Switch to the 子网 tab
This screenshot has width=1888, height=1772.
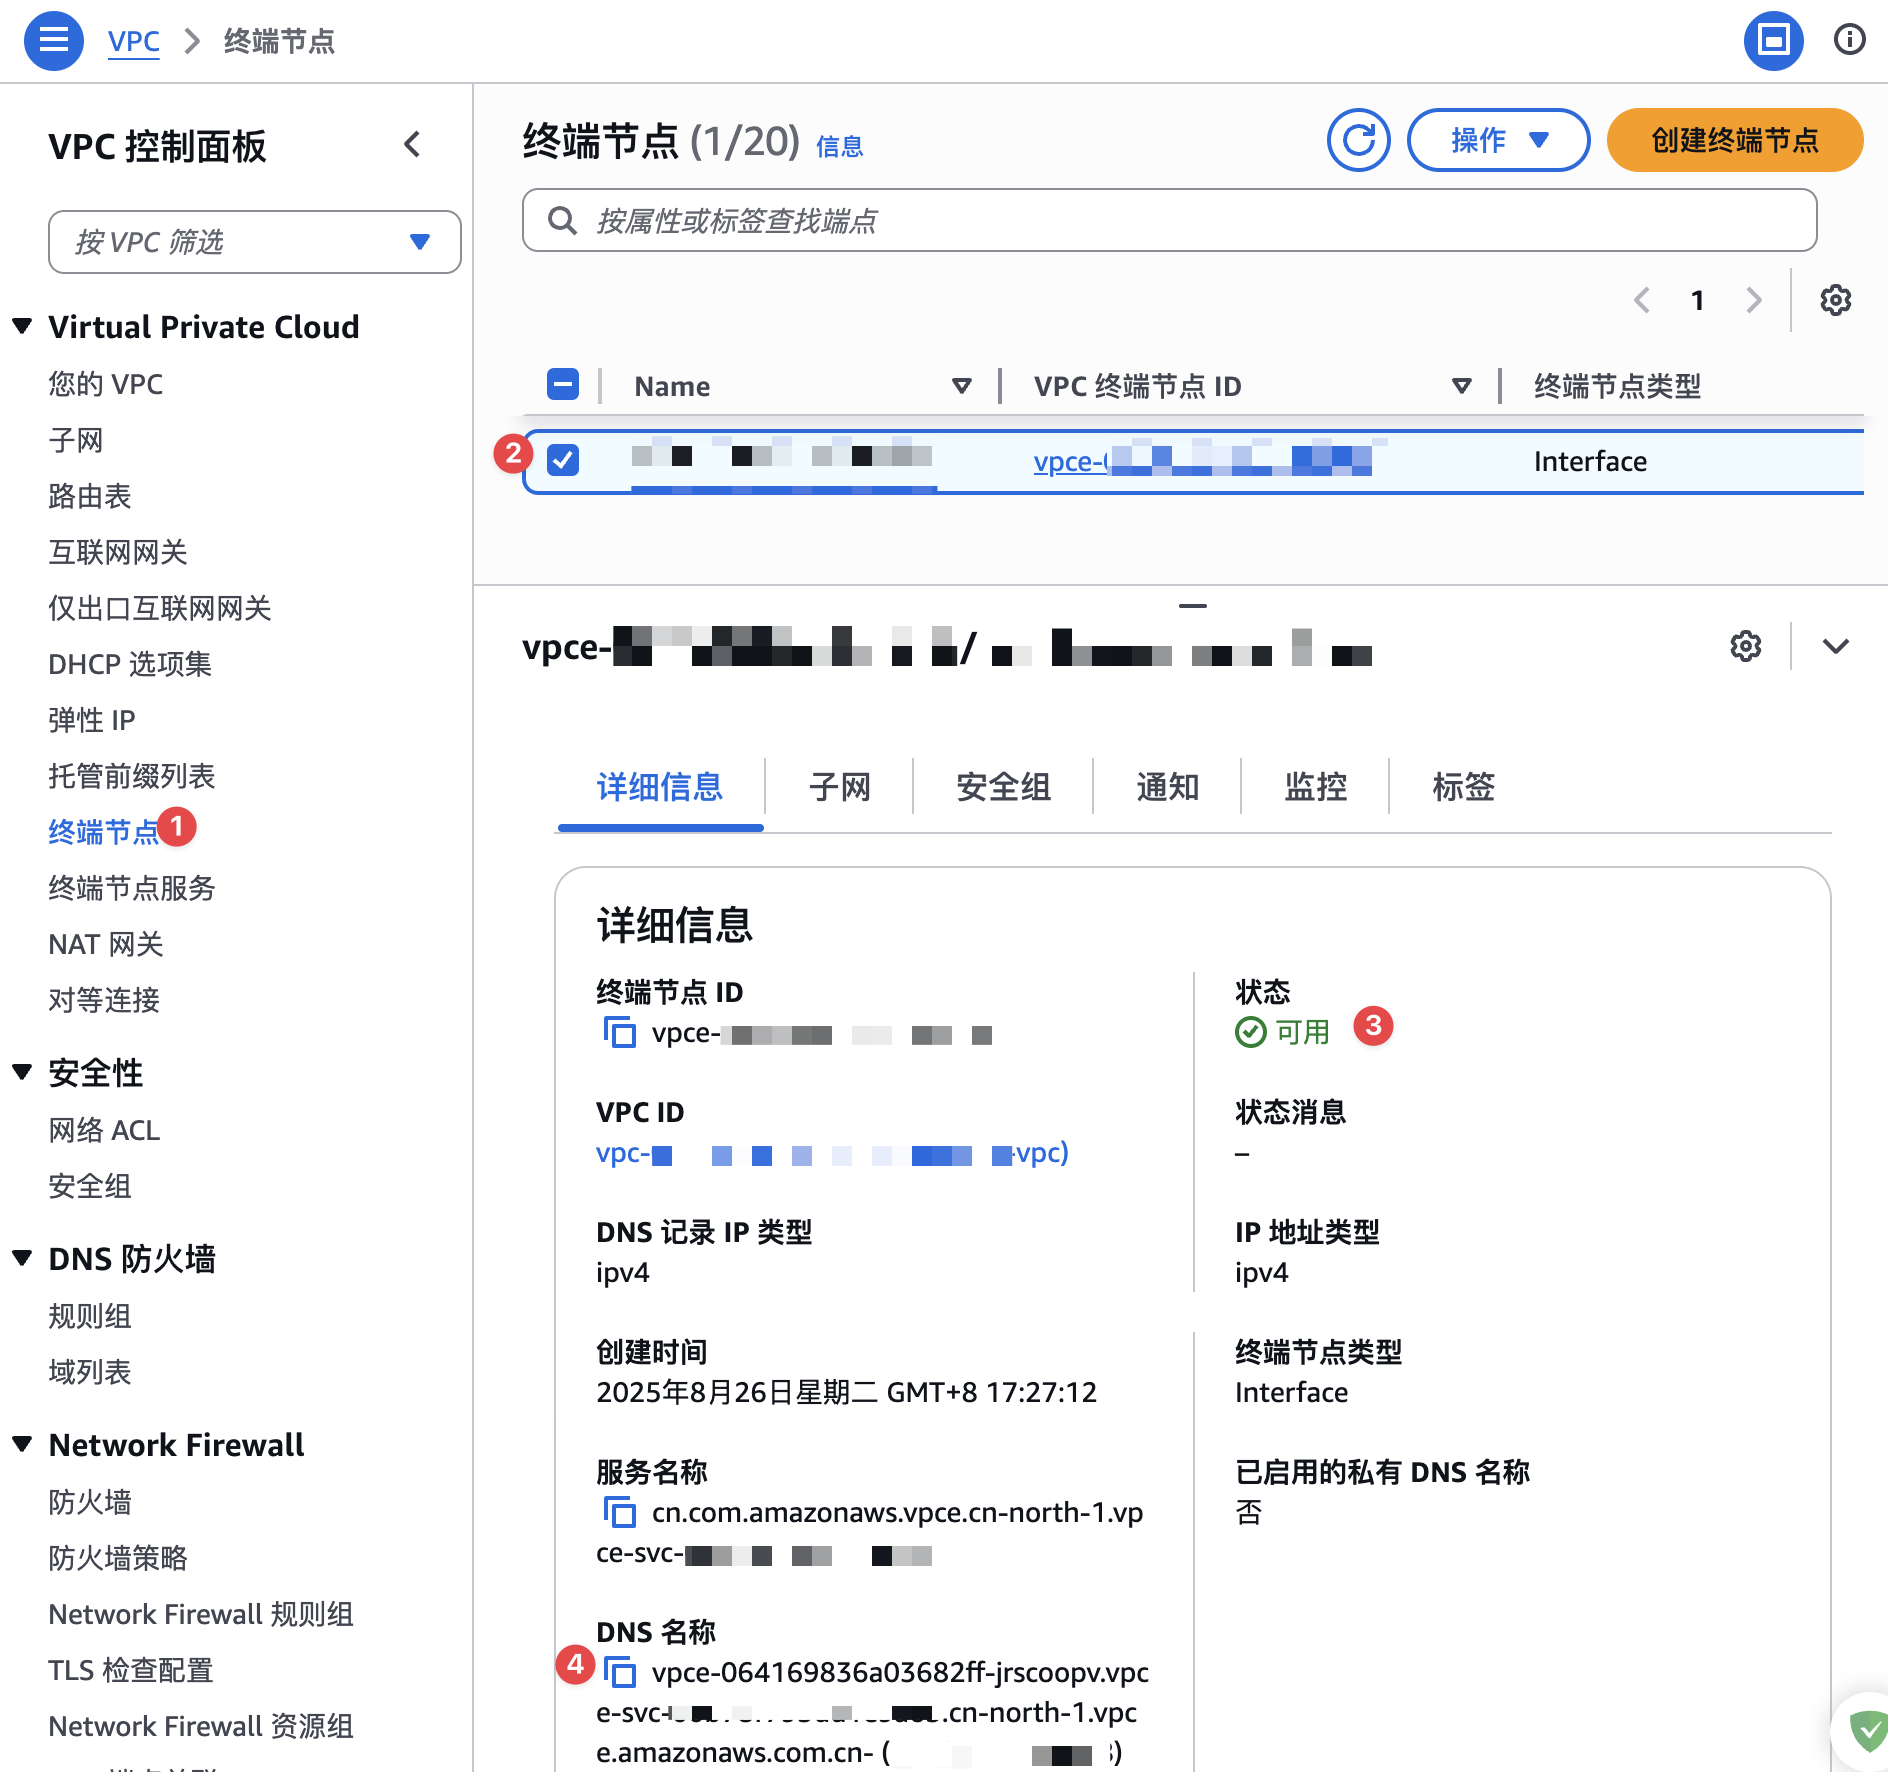point(840,787)
